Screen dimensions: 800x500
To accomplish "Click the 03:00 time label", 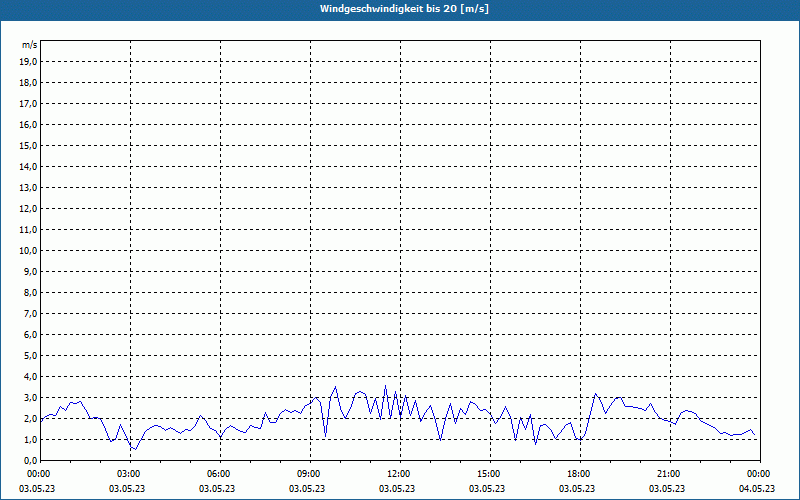I will pyautogui.click(x=131, y=474).
